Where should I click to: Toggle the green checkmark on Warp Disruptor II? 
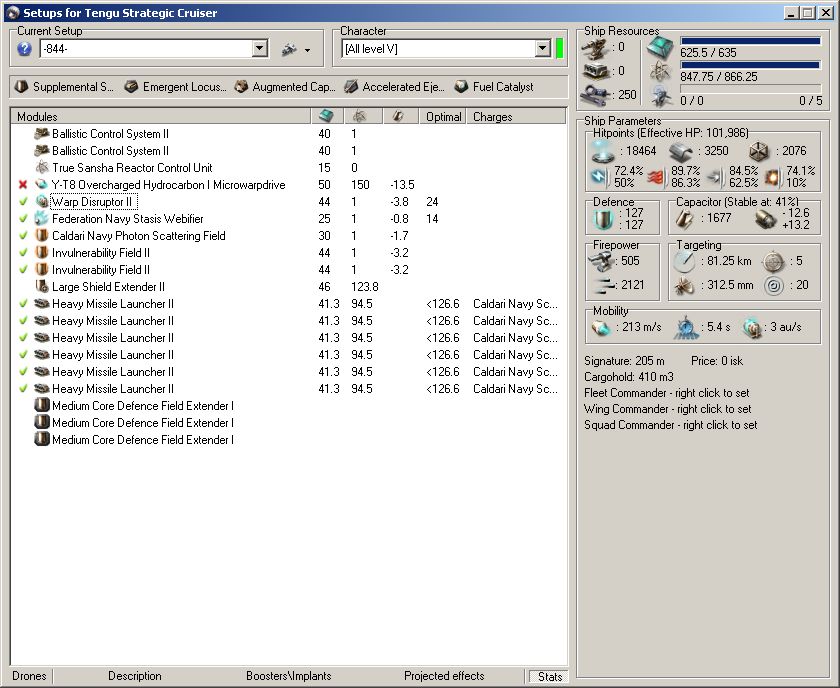click(x=23, y=202)
